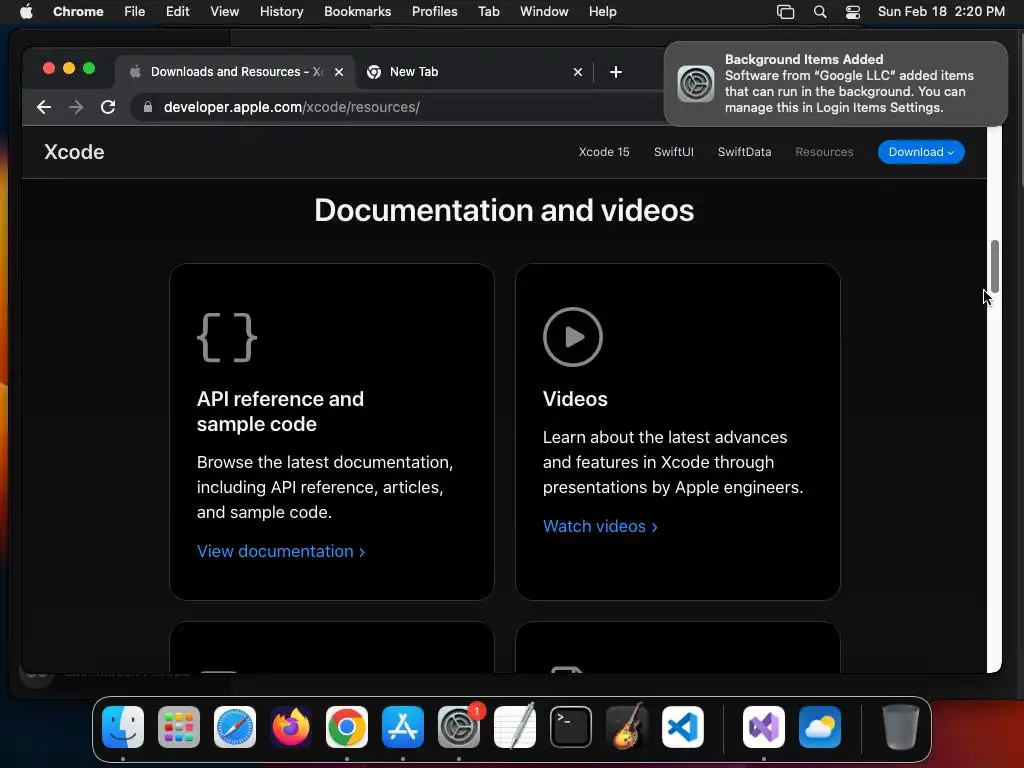Open the Resources nav link
The width and height of the screenshot is (1024, 768).
(824, 152)
